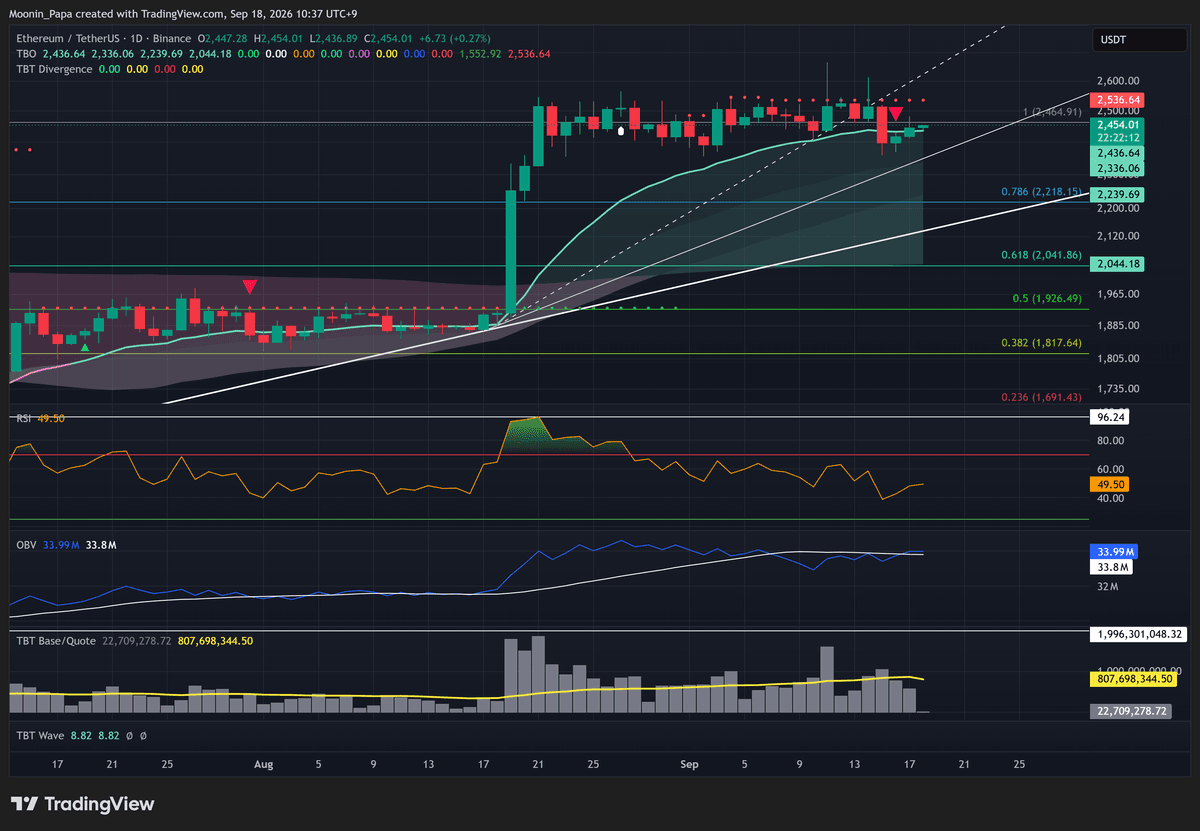
Task: Click the gray 22,709,278.72 scale tag
Action: [1133, 711]
